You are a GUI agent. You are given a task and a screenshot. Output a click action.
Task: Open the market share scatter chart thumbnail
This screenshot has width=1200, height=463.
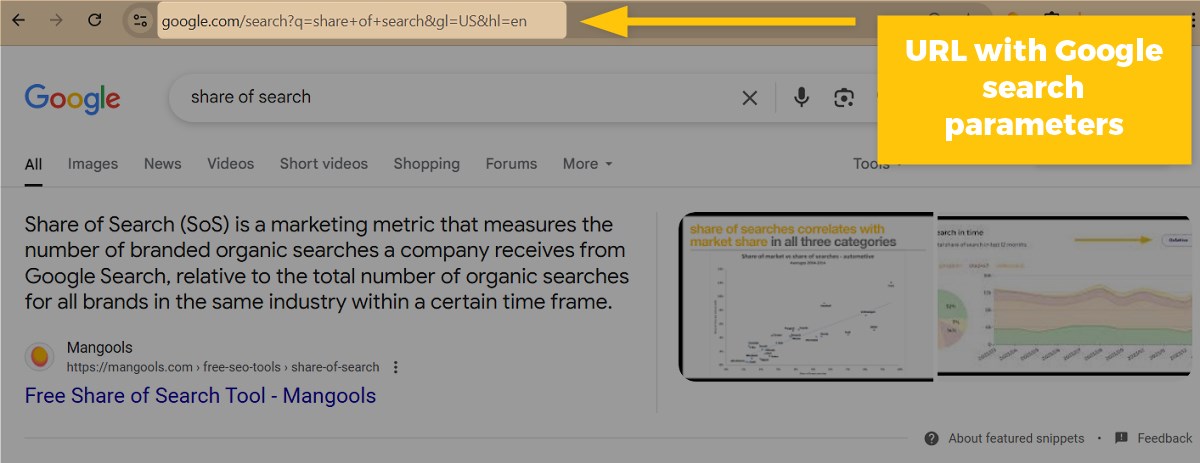(x=806, y=297)
